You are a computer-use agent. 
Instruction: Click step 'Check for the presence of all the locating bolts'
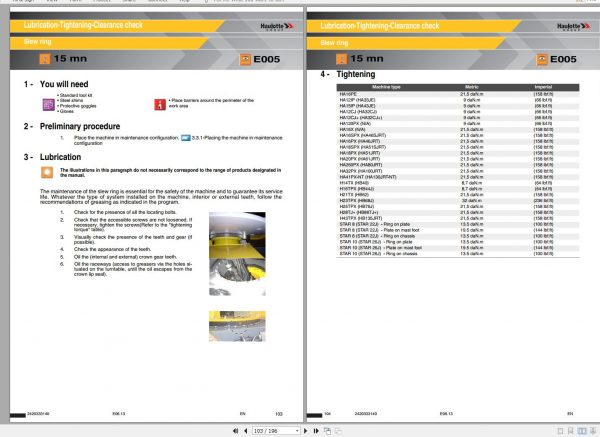125,212
